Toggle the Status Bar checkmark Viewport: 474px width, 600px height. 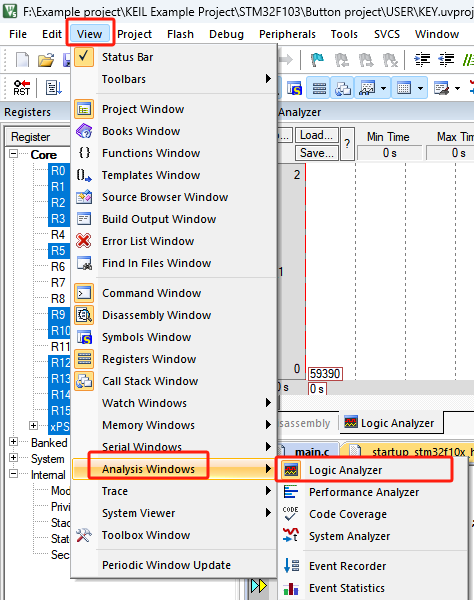pyautogui.click(x=84, y=57)
